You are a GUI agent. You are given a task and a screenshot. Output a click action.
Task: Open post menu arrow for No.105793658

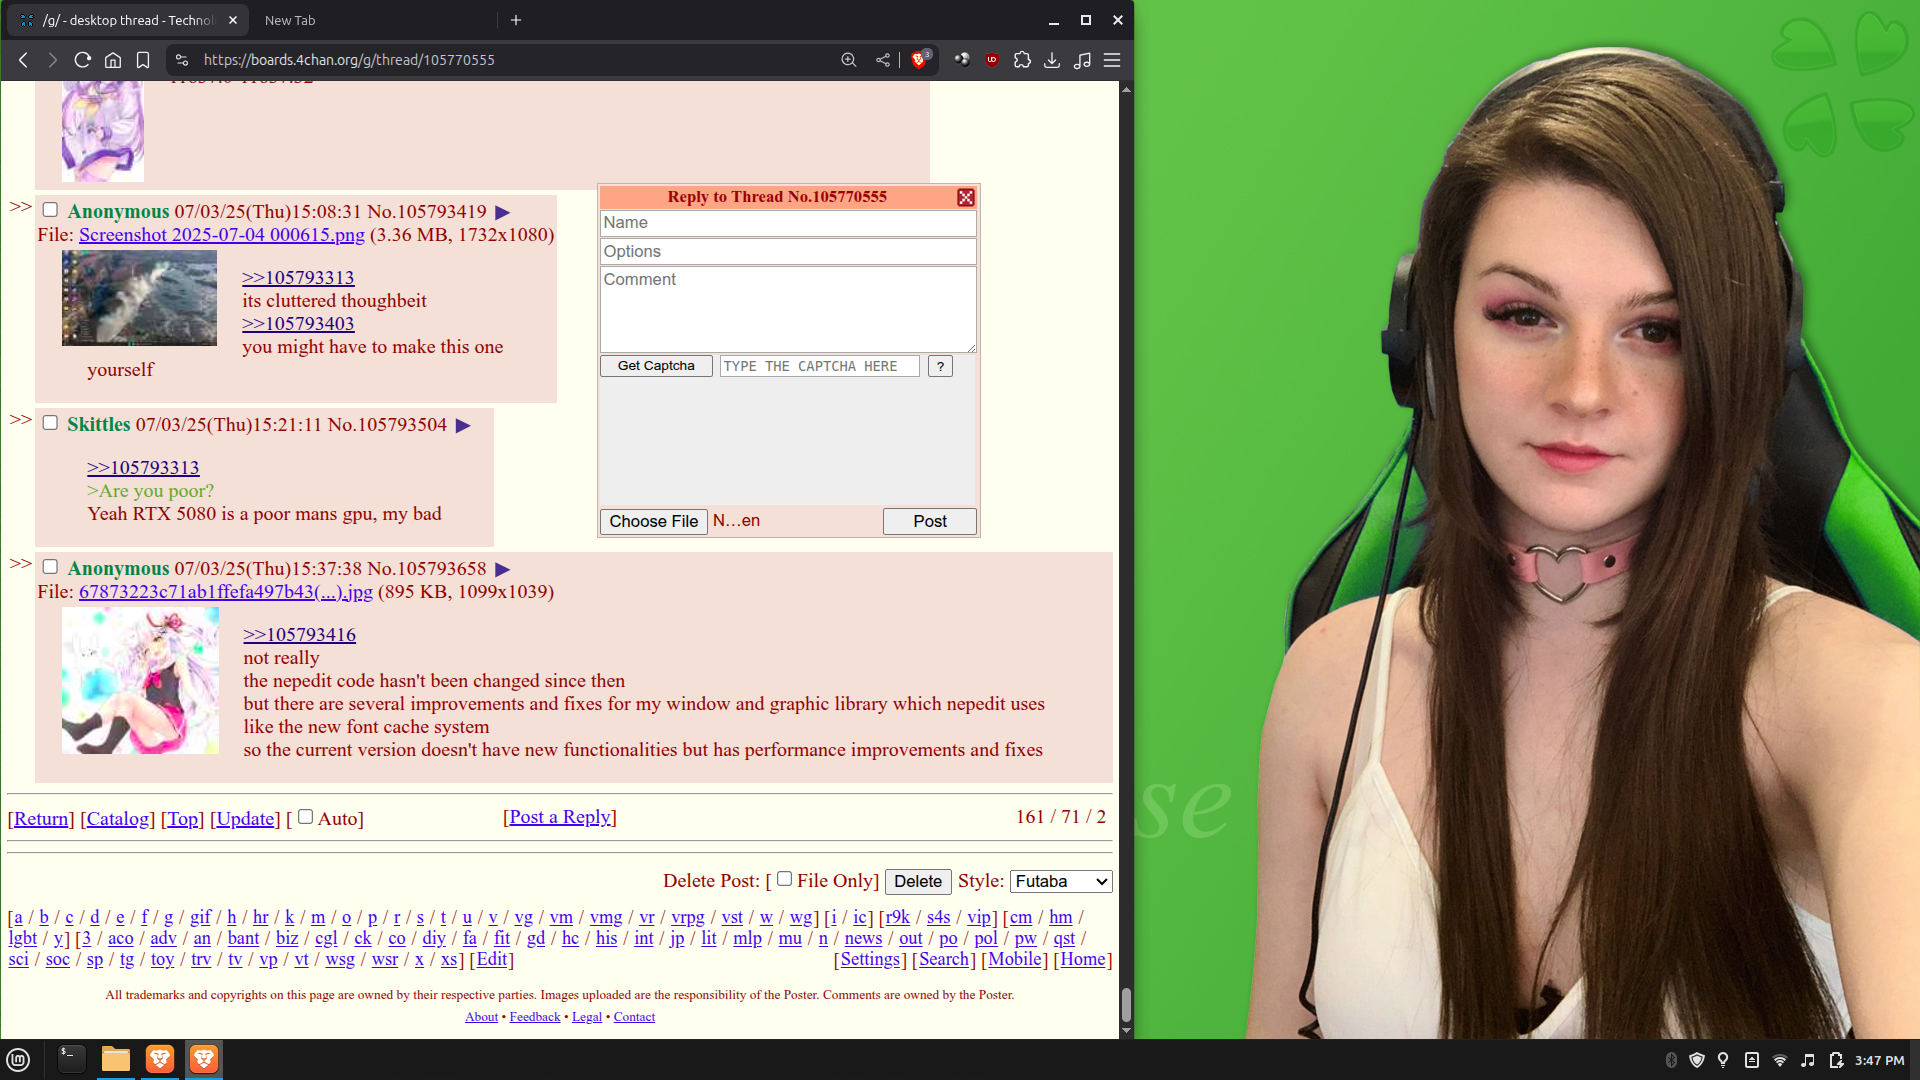[x=503, y=569]
